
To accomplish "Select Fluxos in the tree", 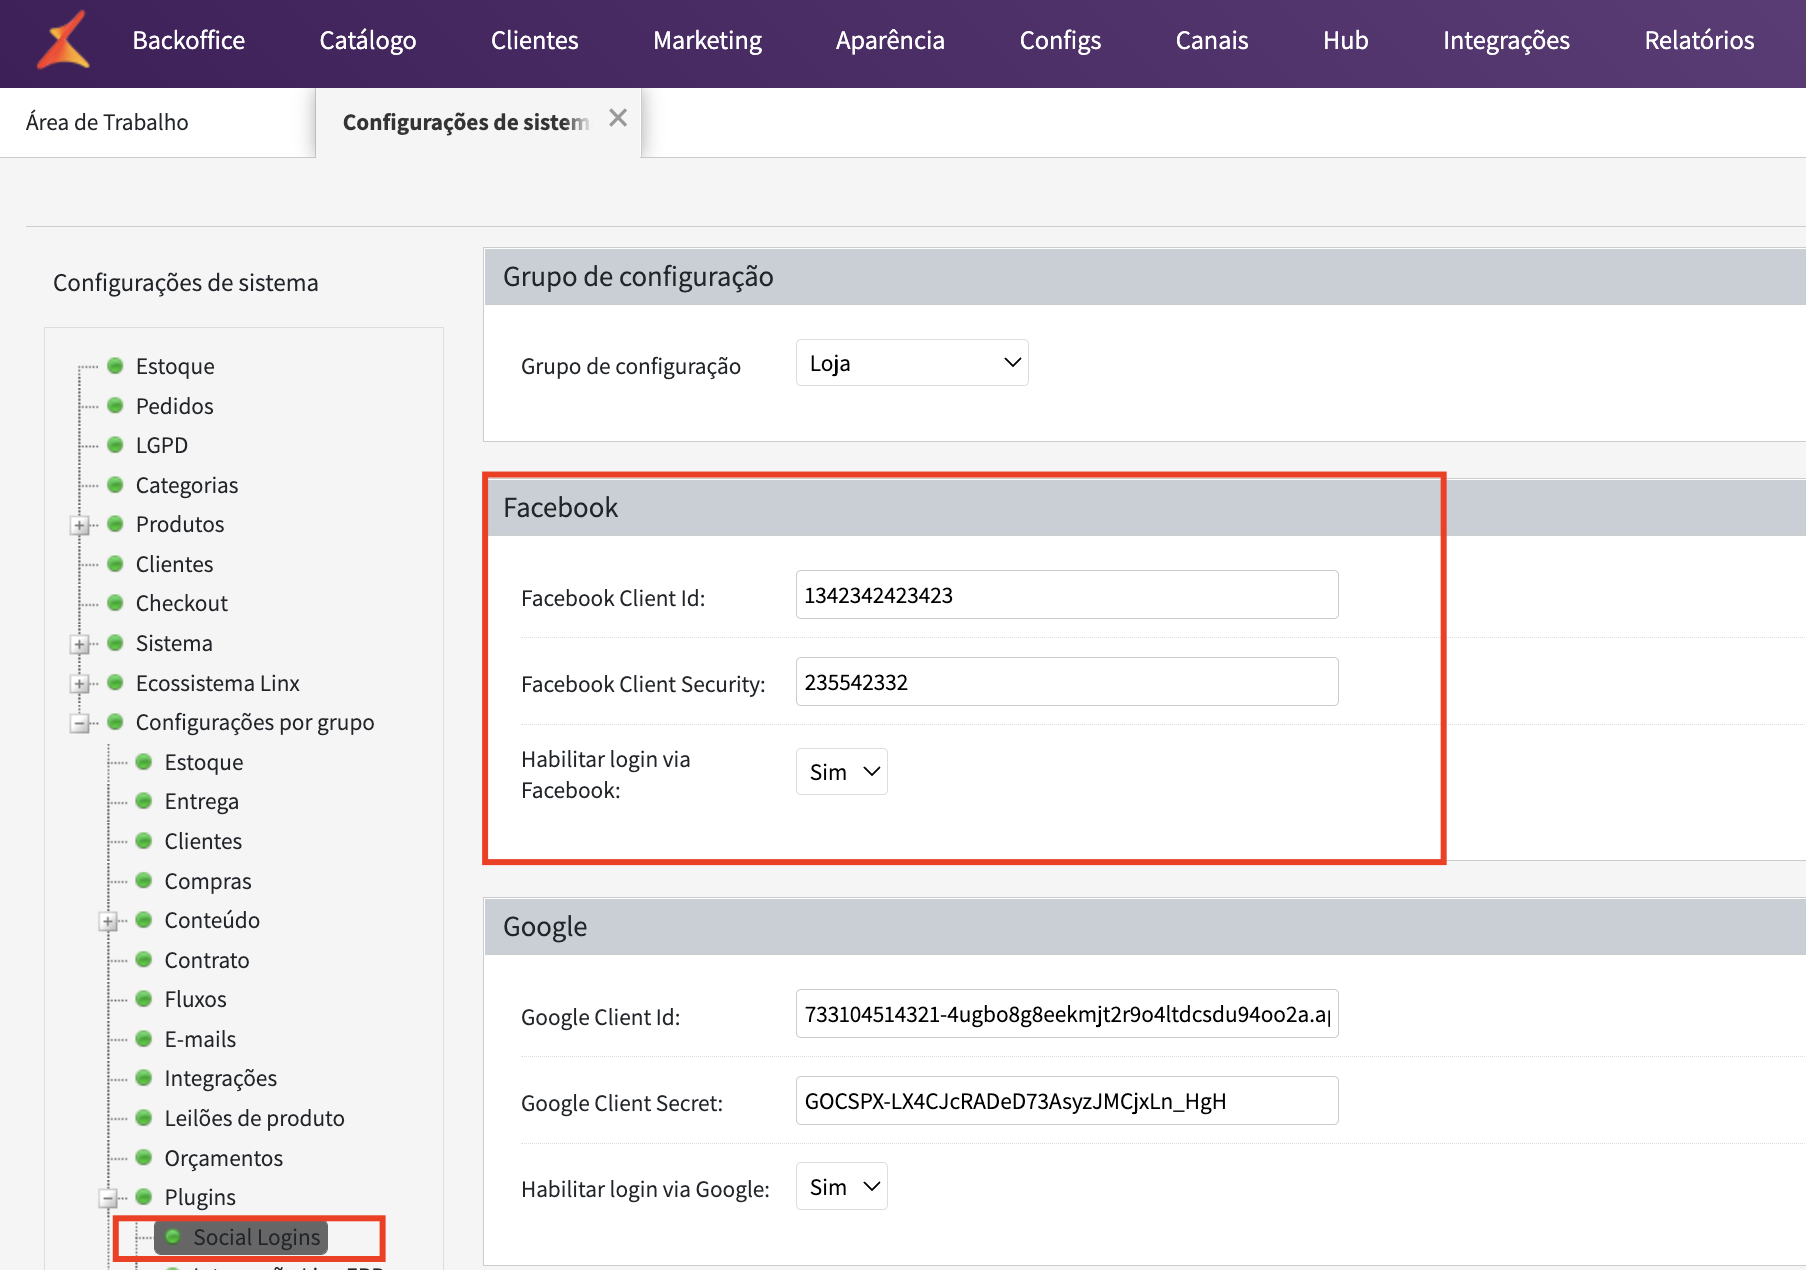I will [196, 999].
